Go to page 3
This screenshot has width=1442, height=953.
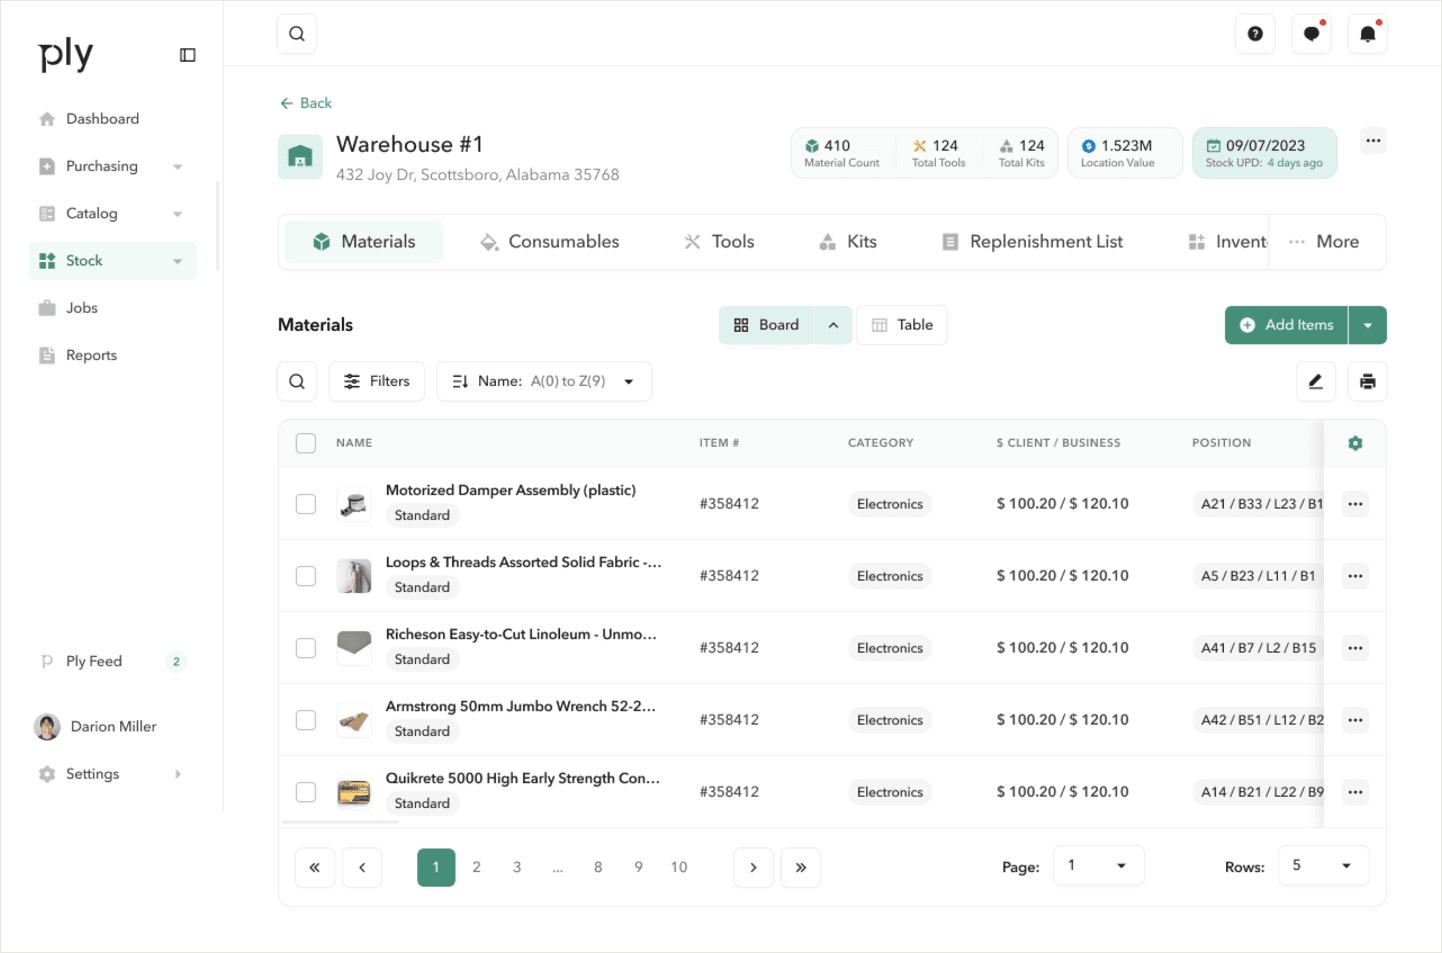517,868
